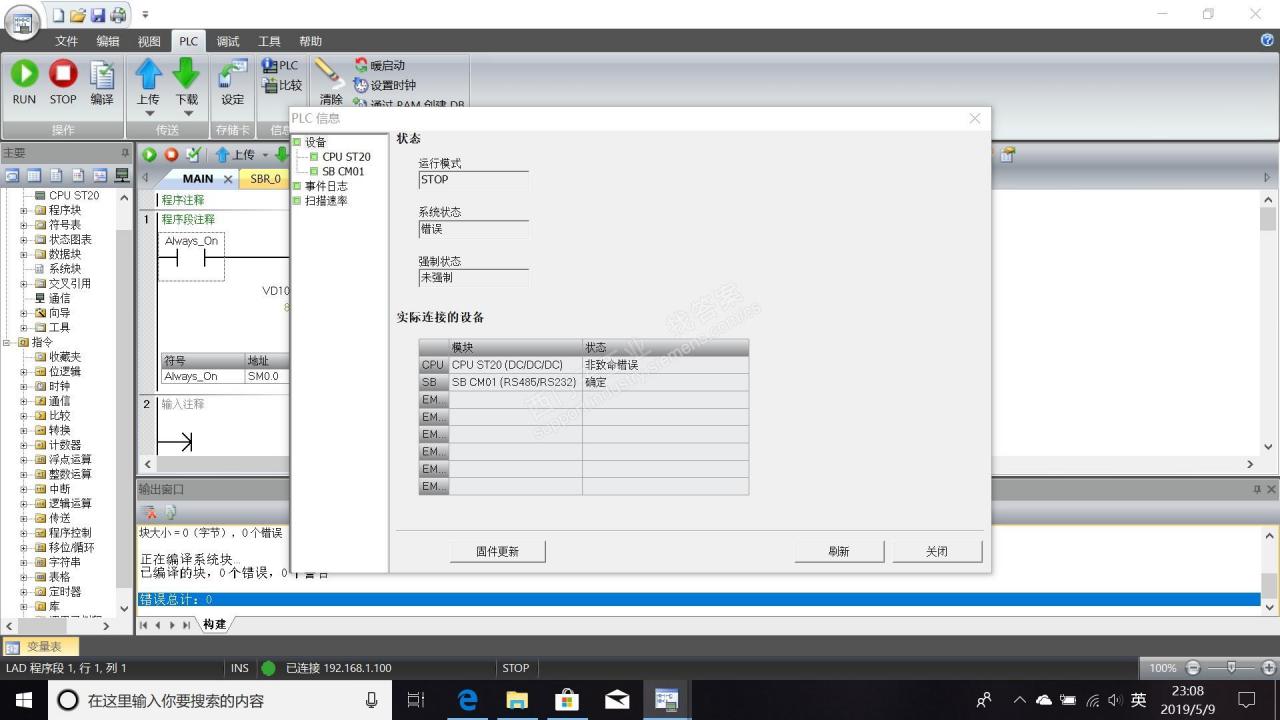Open File Explorer from the taskbar
Screen dimensions: 1280x720
[x=516, y=700]
